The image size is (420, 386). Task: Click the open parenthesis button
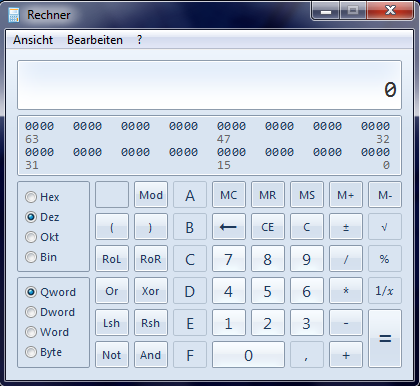click(112, 227)
